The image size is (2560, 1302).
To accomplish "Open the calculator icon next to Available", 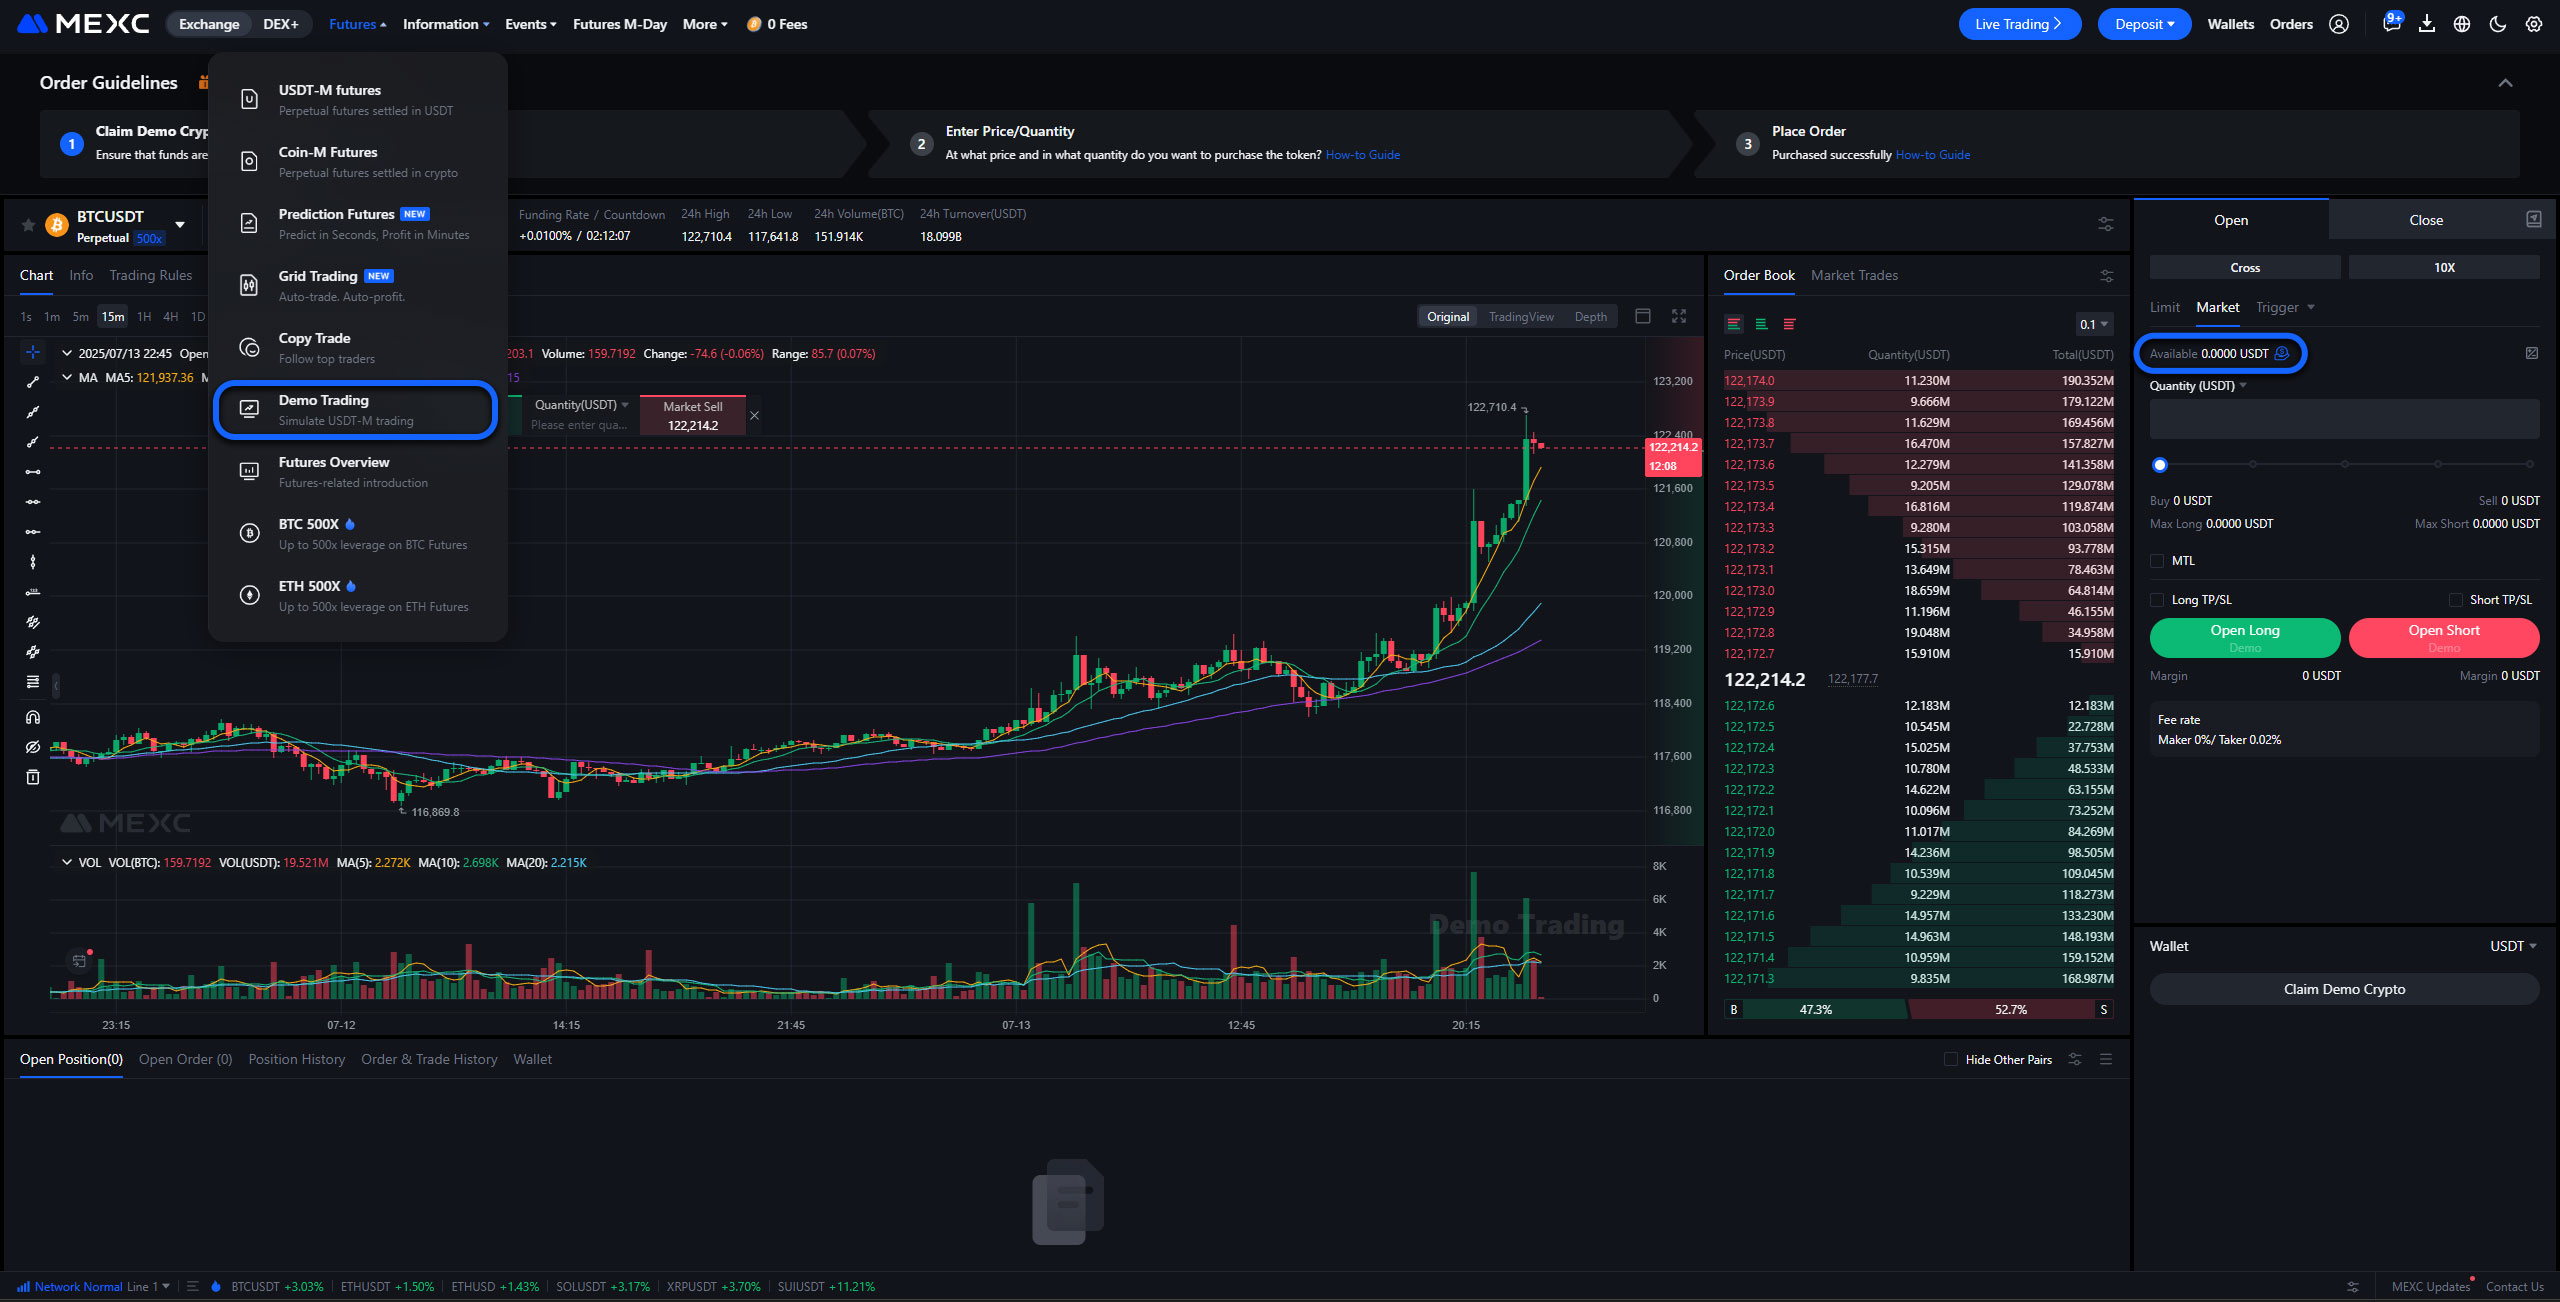I will click(2532, 353).
